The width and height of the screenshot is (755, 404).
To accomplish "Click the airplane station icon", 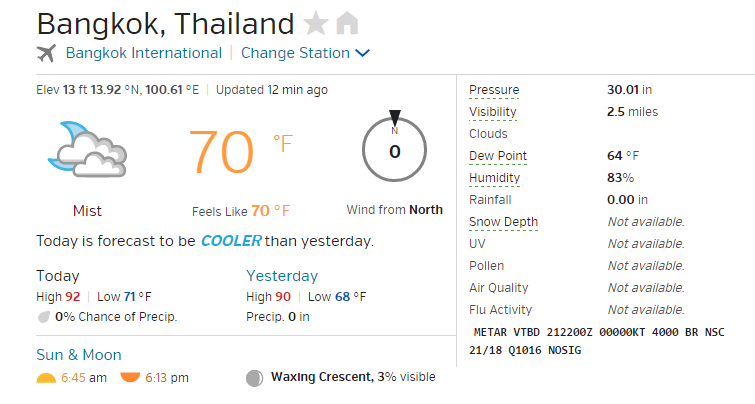I will click(46, 53).
